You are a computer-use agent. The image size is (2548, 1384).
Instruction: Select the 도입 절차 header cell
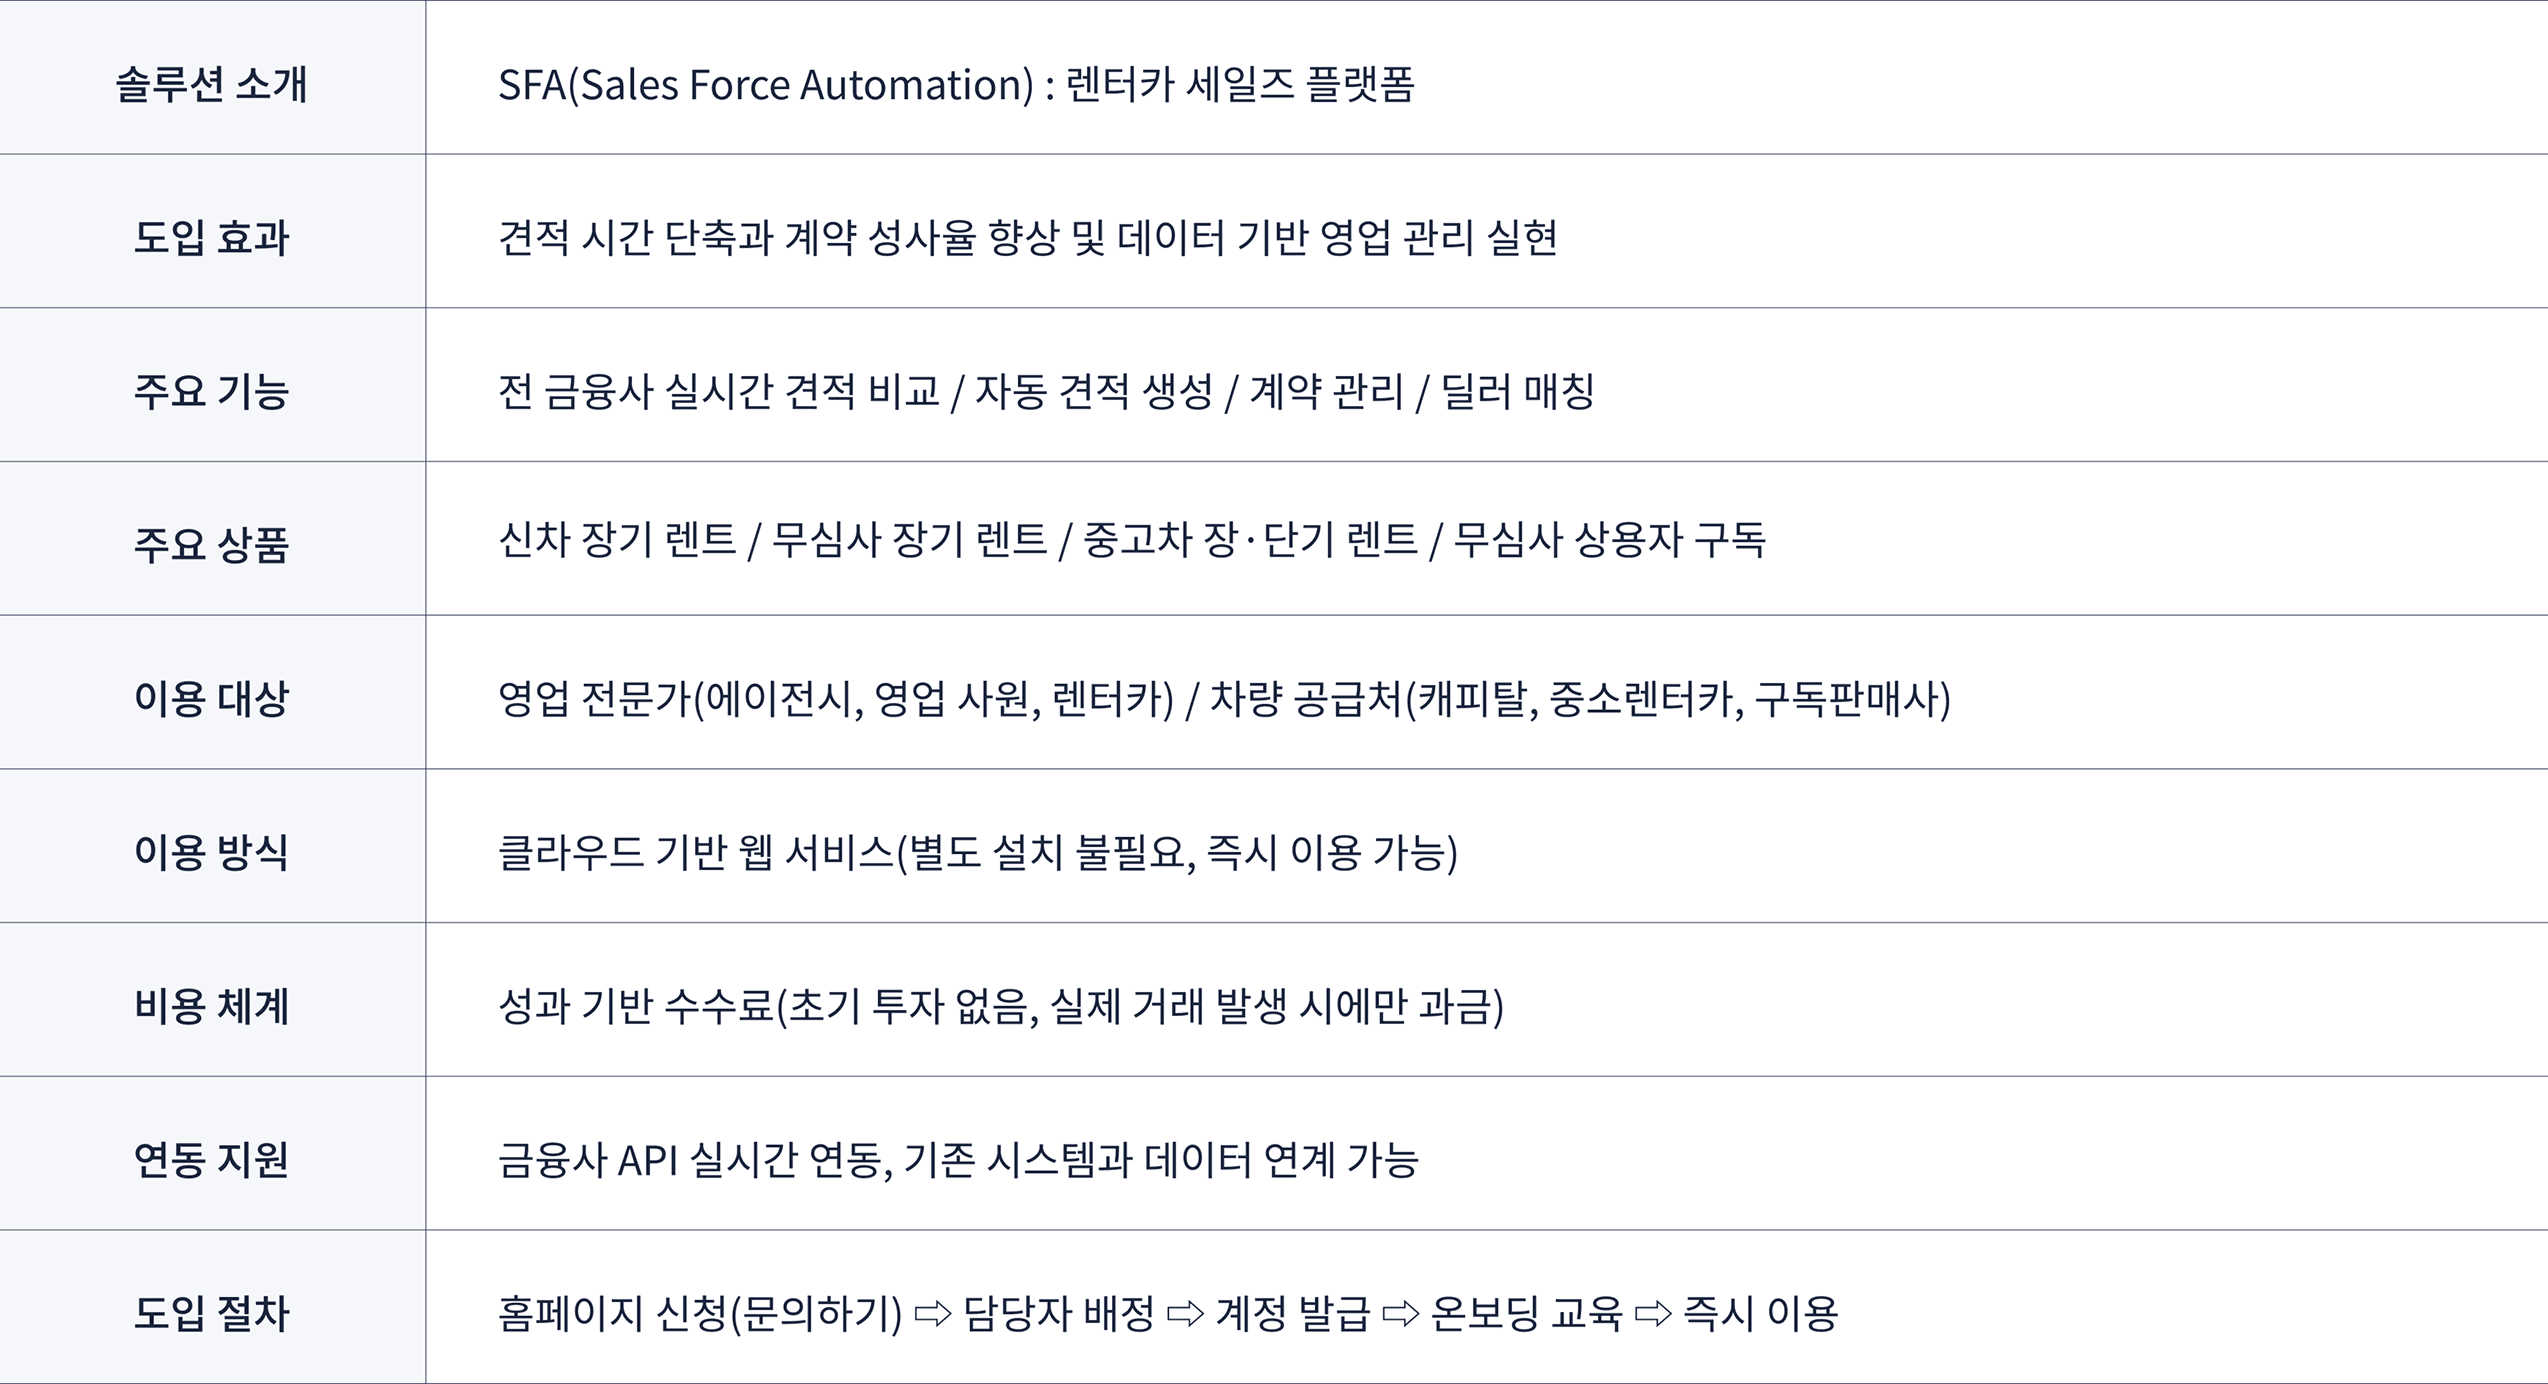211,1313
